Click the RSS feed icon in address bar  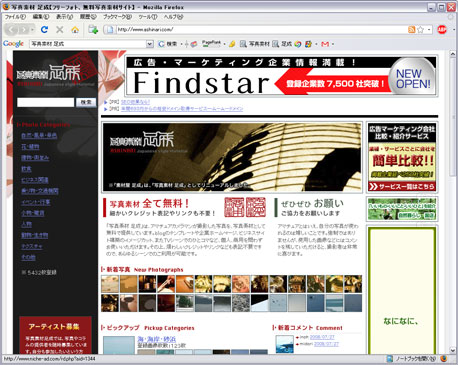pos(412,30)
